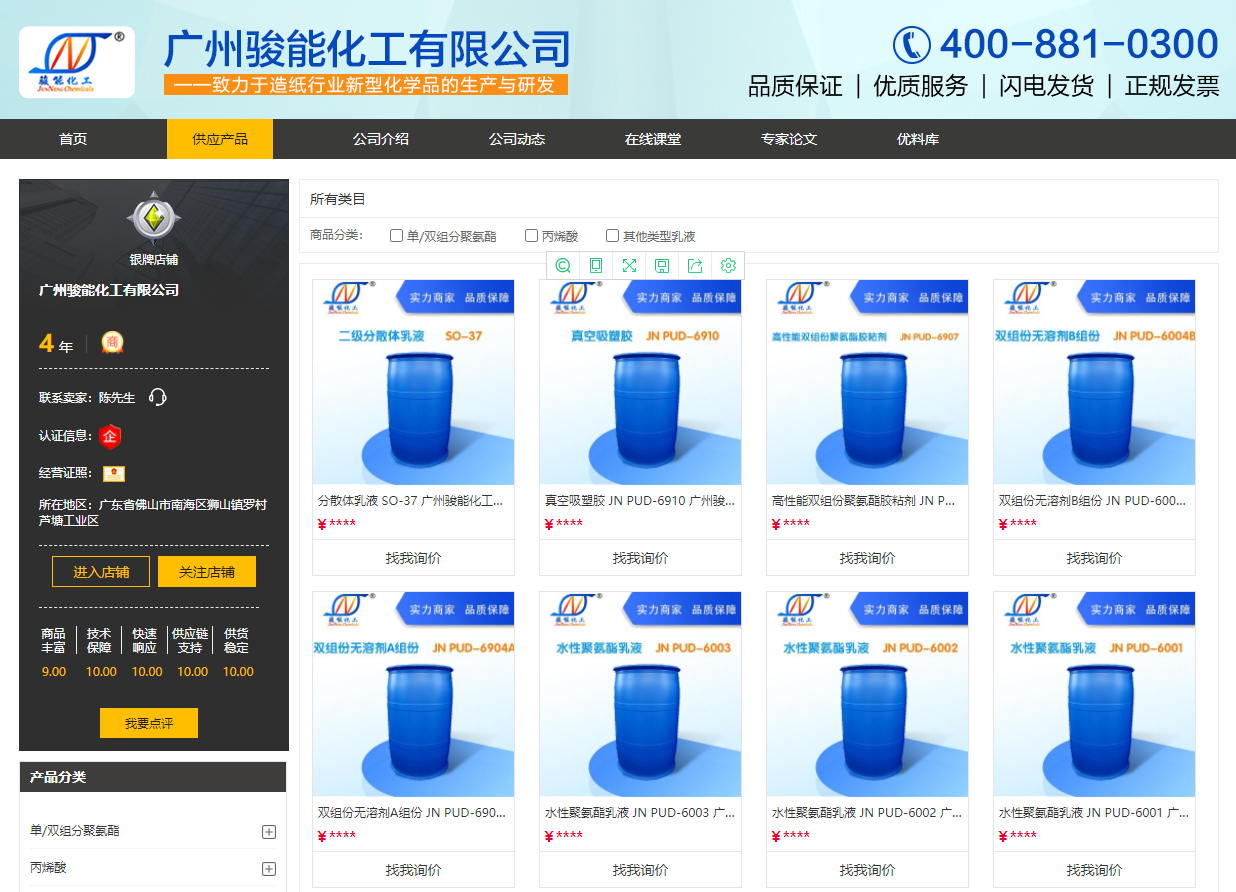Open the 二级分散体乳液 SO-37 product image

coord(414,382)
